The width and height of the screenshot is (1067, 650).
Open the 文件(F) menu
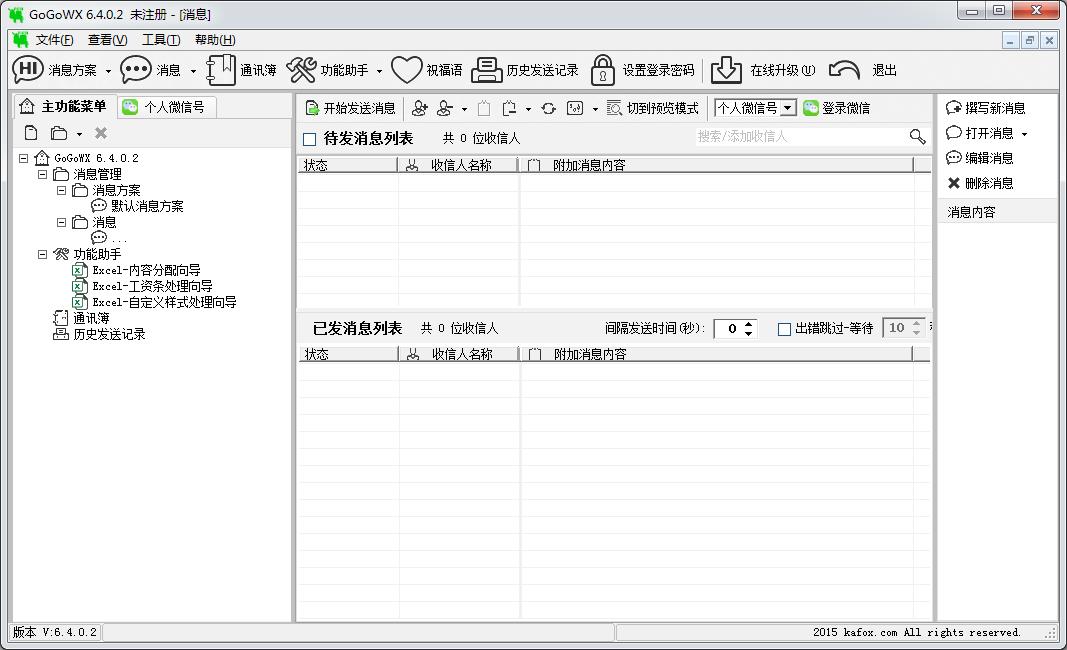coord(54,40)
